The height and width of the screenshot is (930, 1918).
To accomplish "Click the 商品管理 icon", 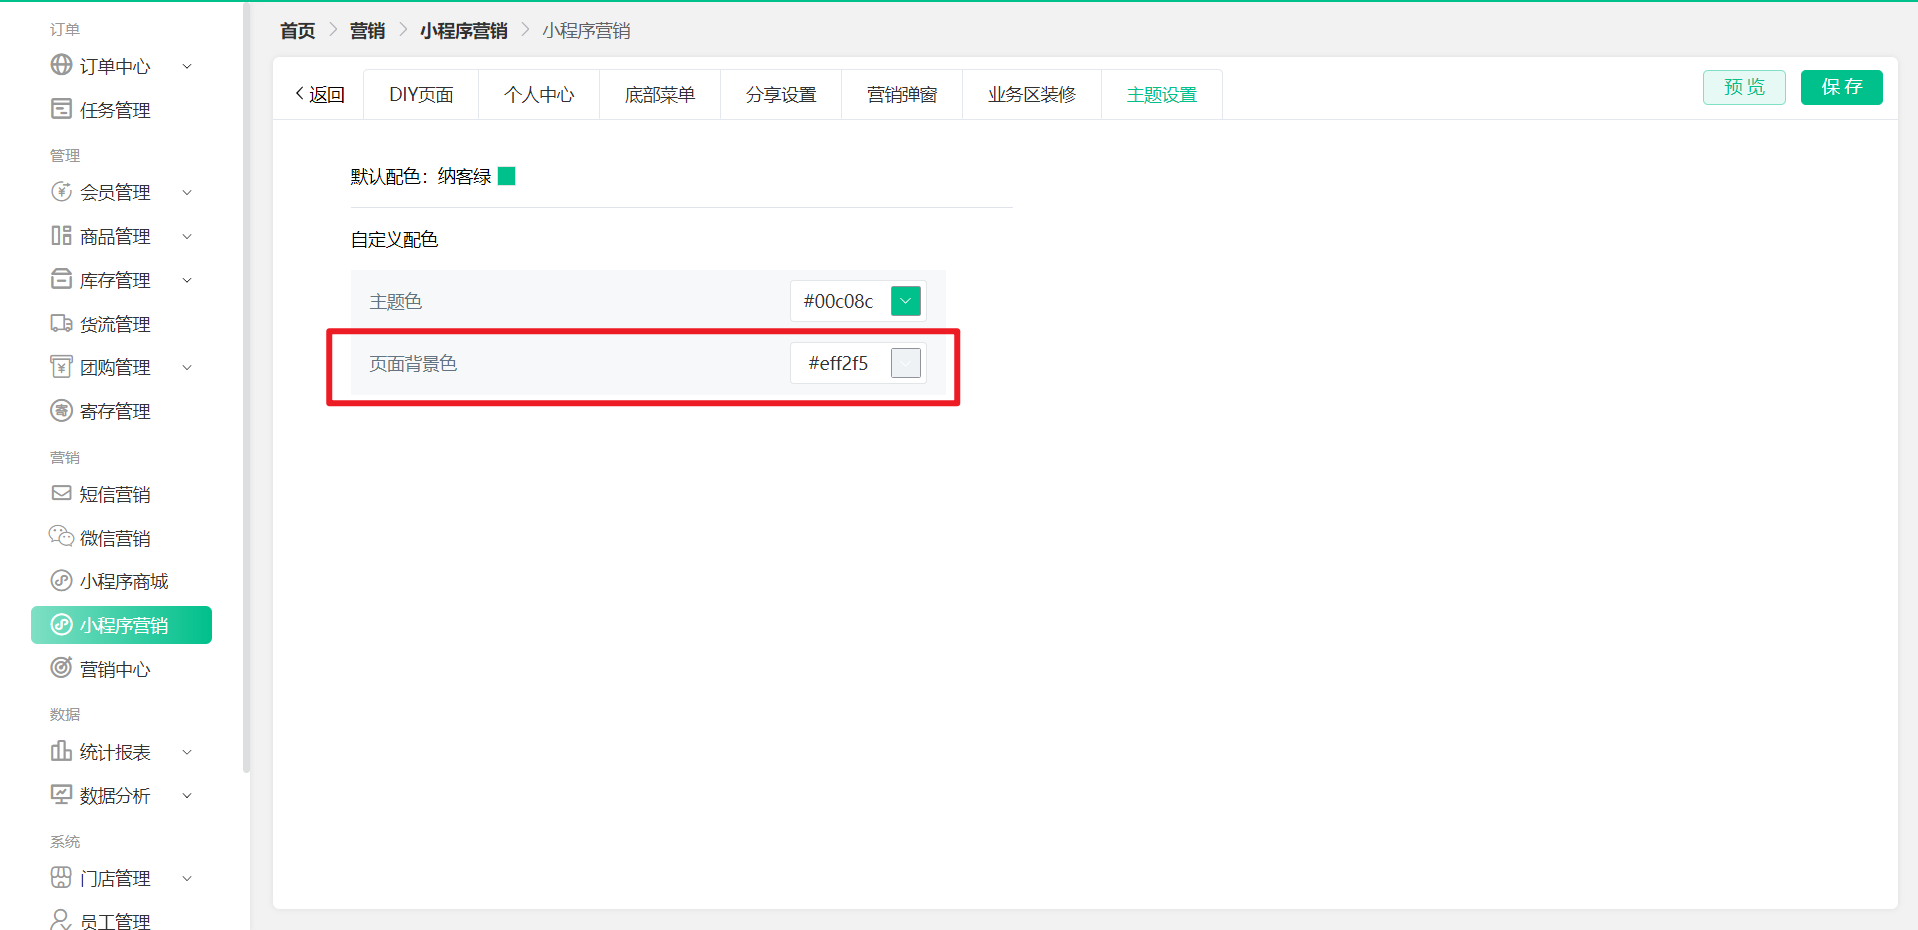I will point(61,235).
